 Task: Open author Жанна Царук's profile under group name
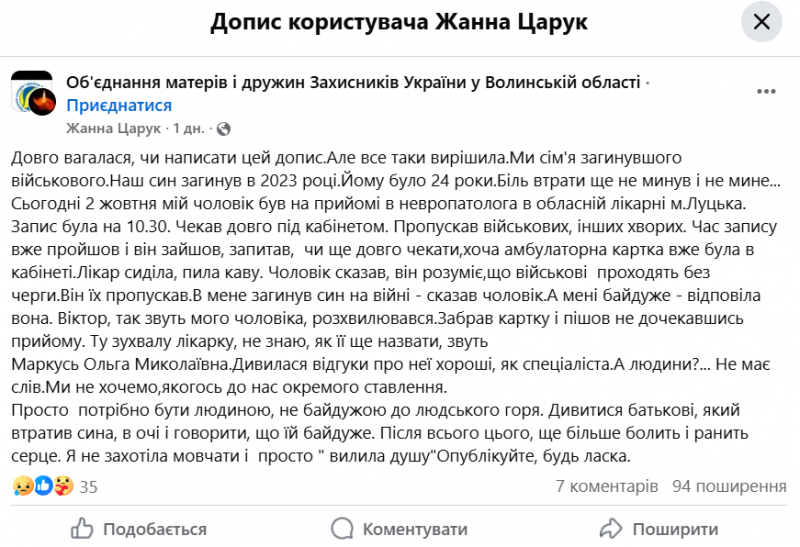tap(114, 129)
